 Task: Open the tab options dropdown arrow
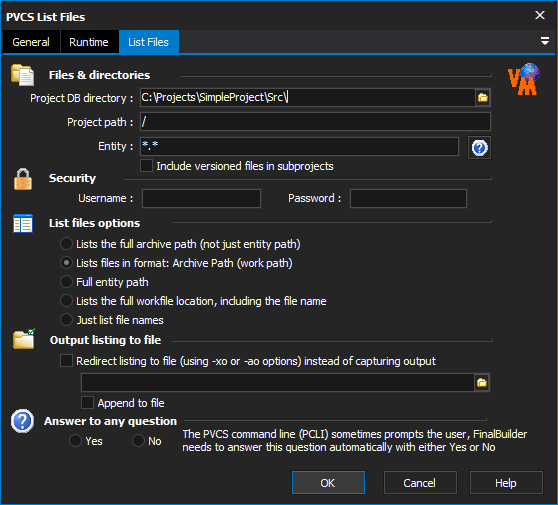544,41
